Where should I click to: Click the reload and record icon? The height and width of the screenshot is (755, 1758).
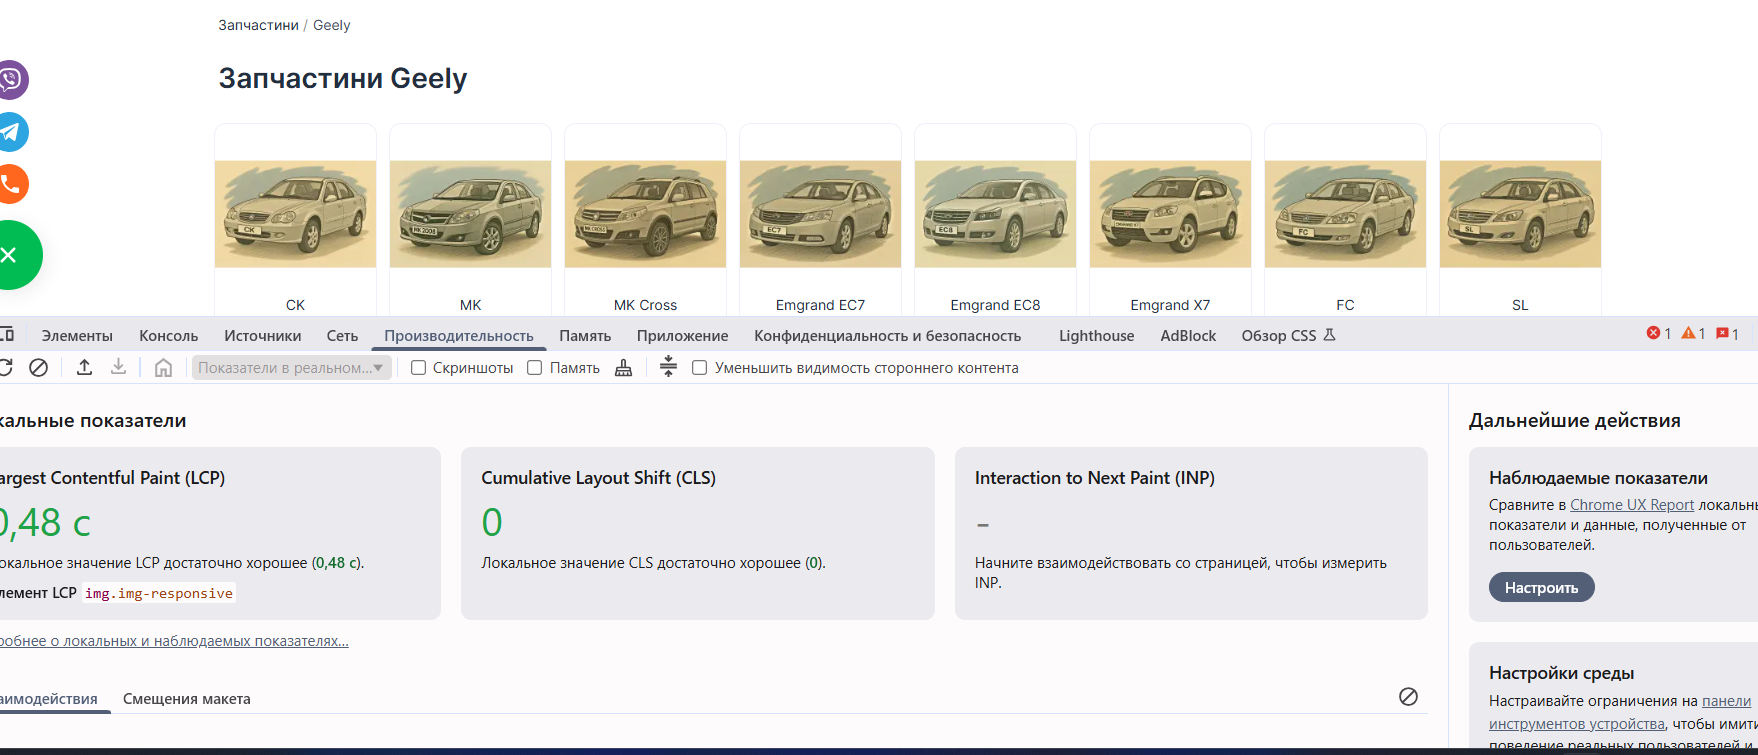click(6, 368)
